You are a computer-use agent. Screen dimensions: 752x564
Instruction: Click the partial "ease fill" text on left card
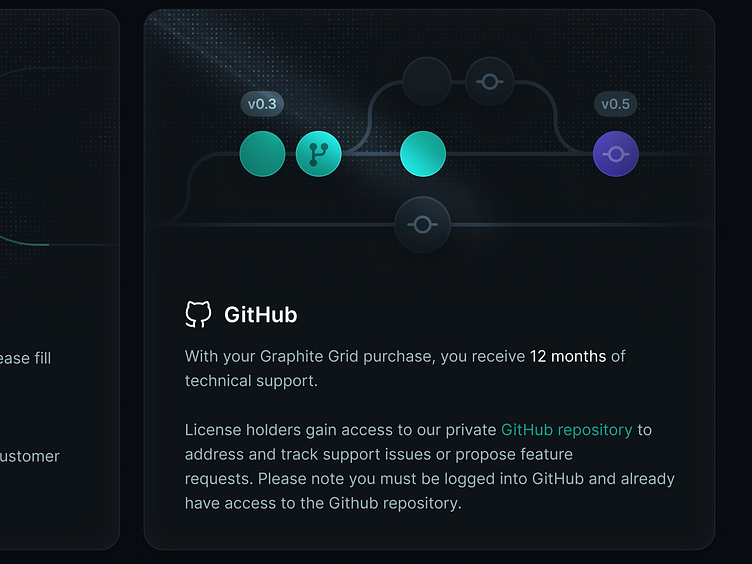click(x=25, y=358)
